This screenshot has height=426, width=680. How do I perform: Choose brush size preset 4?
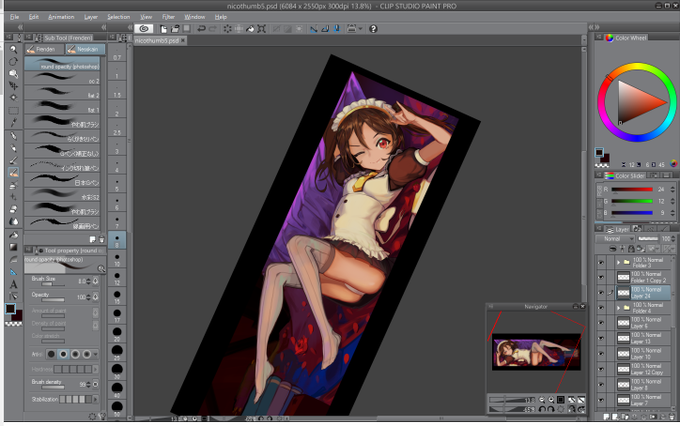pyautogui.click(x=117, y=166)
